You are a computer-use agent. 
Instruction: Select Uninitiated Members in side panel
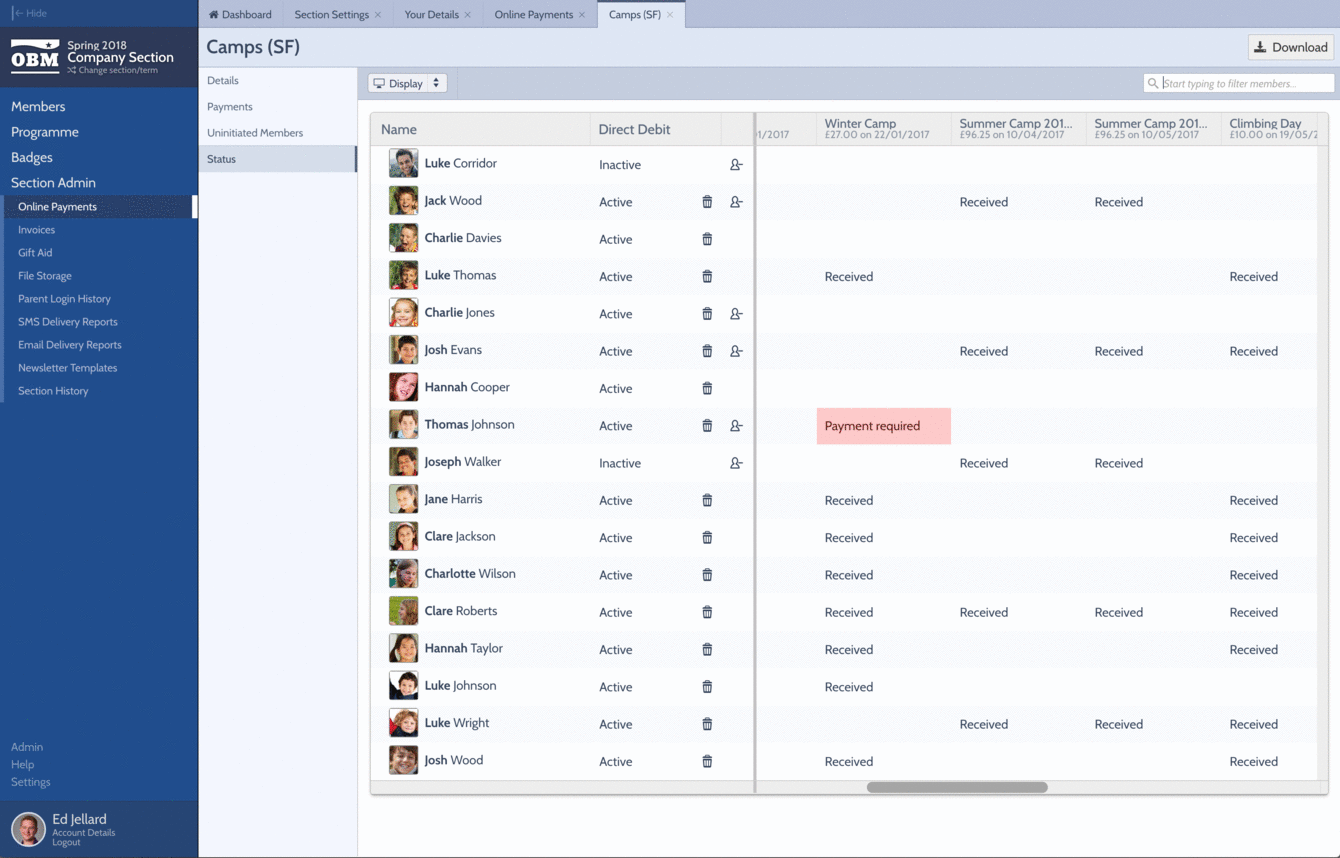[x=255, y=133]
